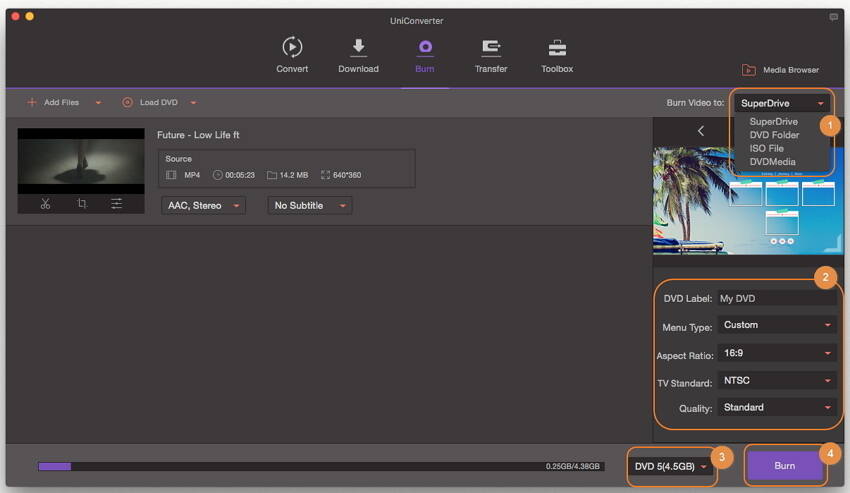This screenshot has width=850, height=493.
Task: Expand the Load DVD dropdown arrow
Action: point(194,103)
